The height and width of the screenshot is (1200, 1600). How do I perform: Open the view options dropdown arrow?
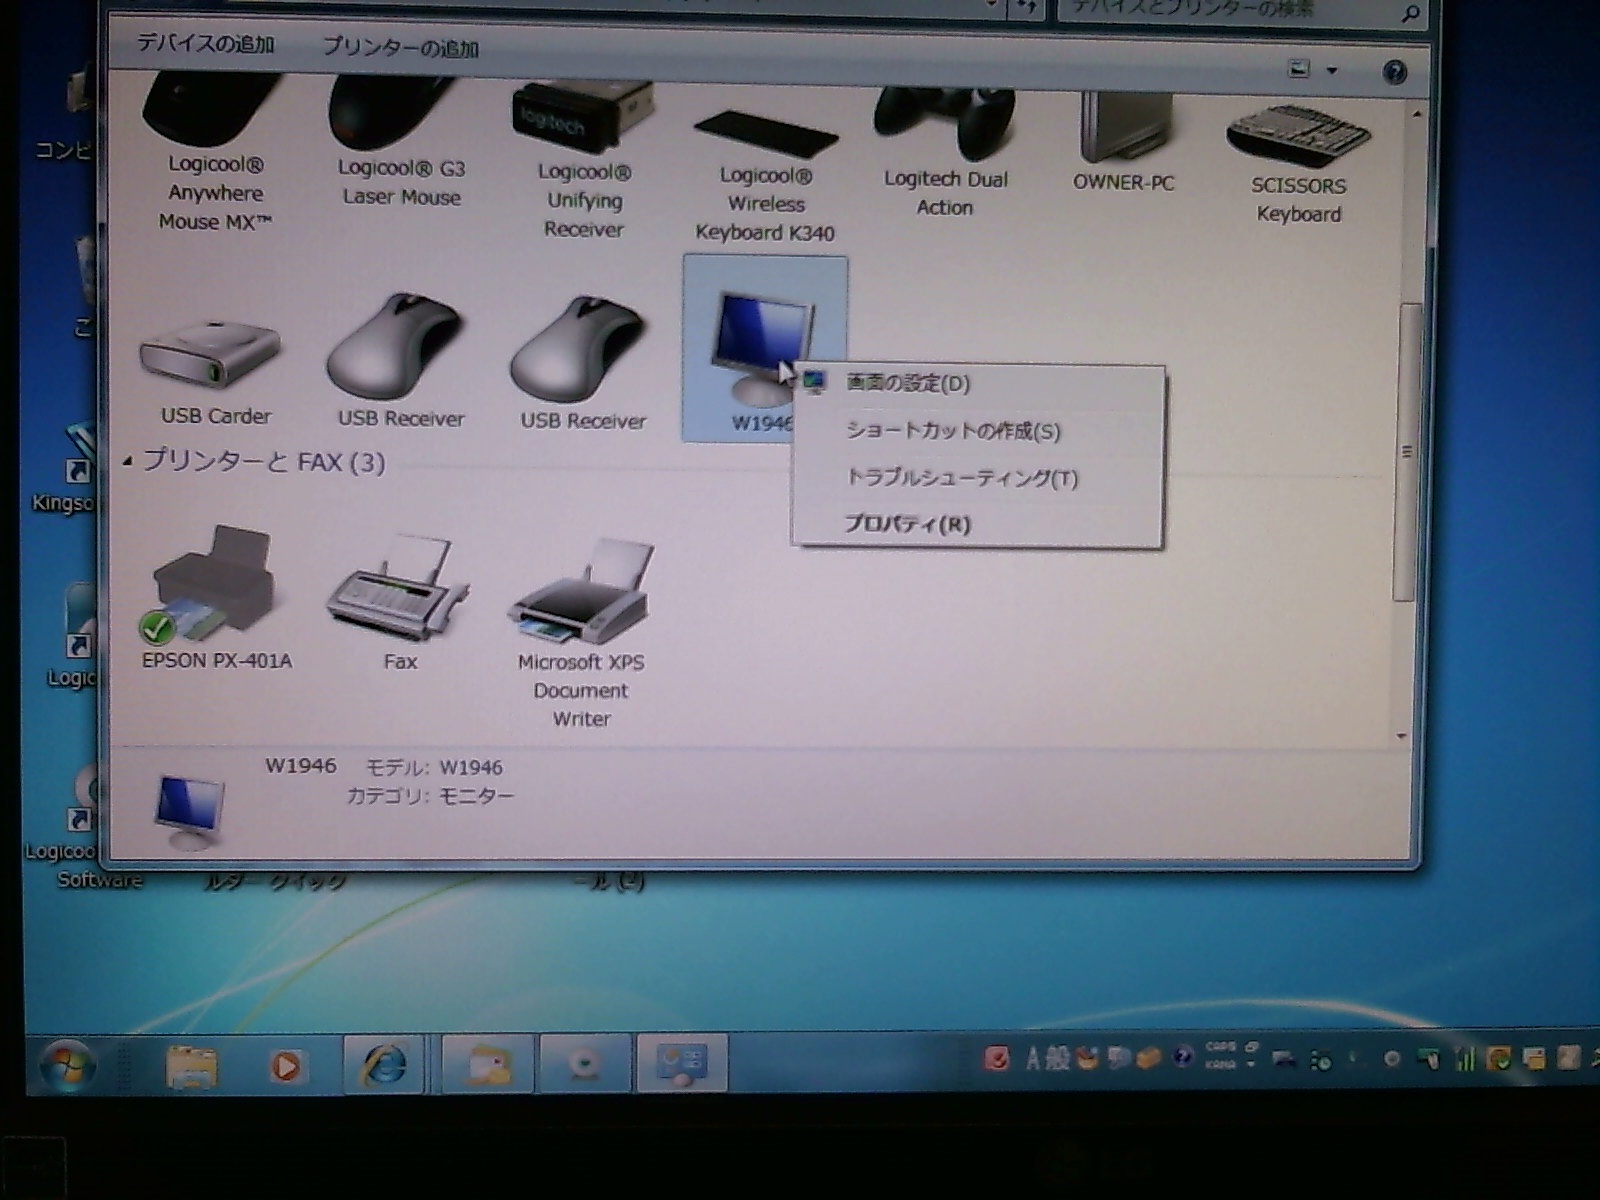(1331, 70)
